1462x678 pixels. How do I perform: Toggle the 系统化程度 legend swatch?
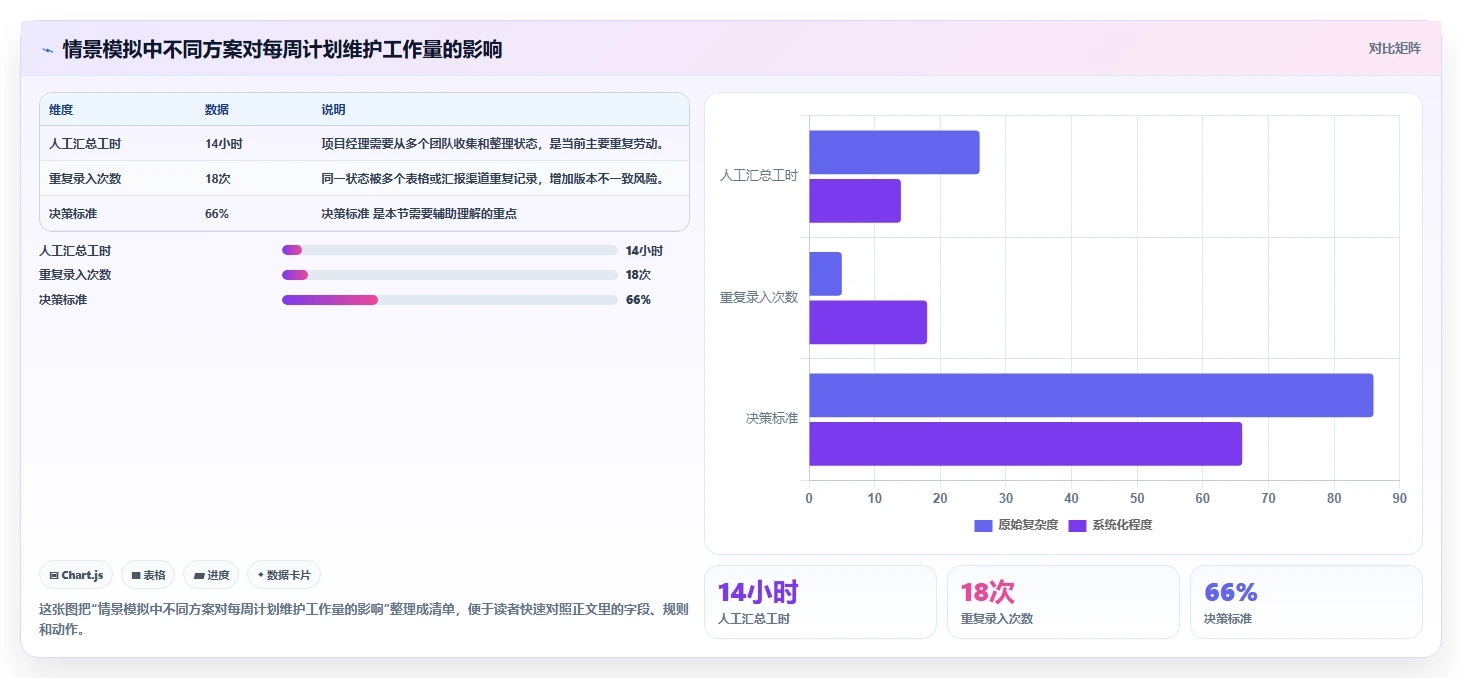1077,525
